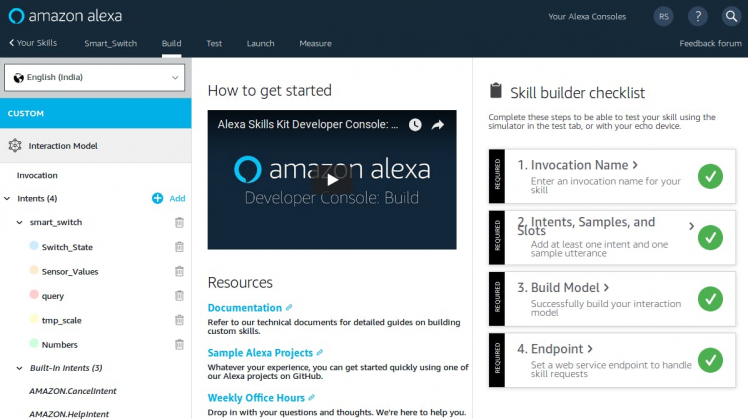Click the red query color dot

[x=34, y=294]
